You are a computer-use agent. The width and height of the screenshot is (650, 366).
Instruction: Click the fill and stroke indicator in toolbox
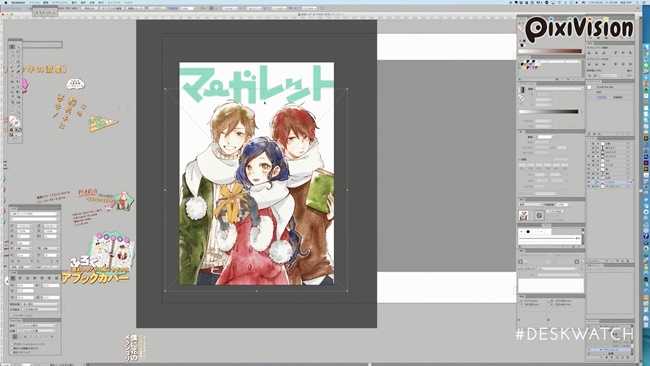pos(13,121)
